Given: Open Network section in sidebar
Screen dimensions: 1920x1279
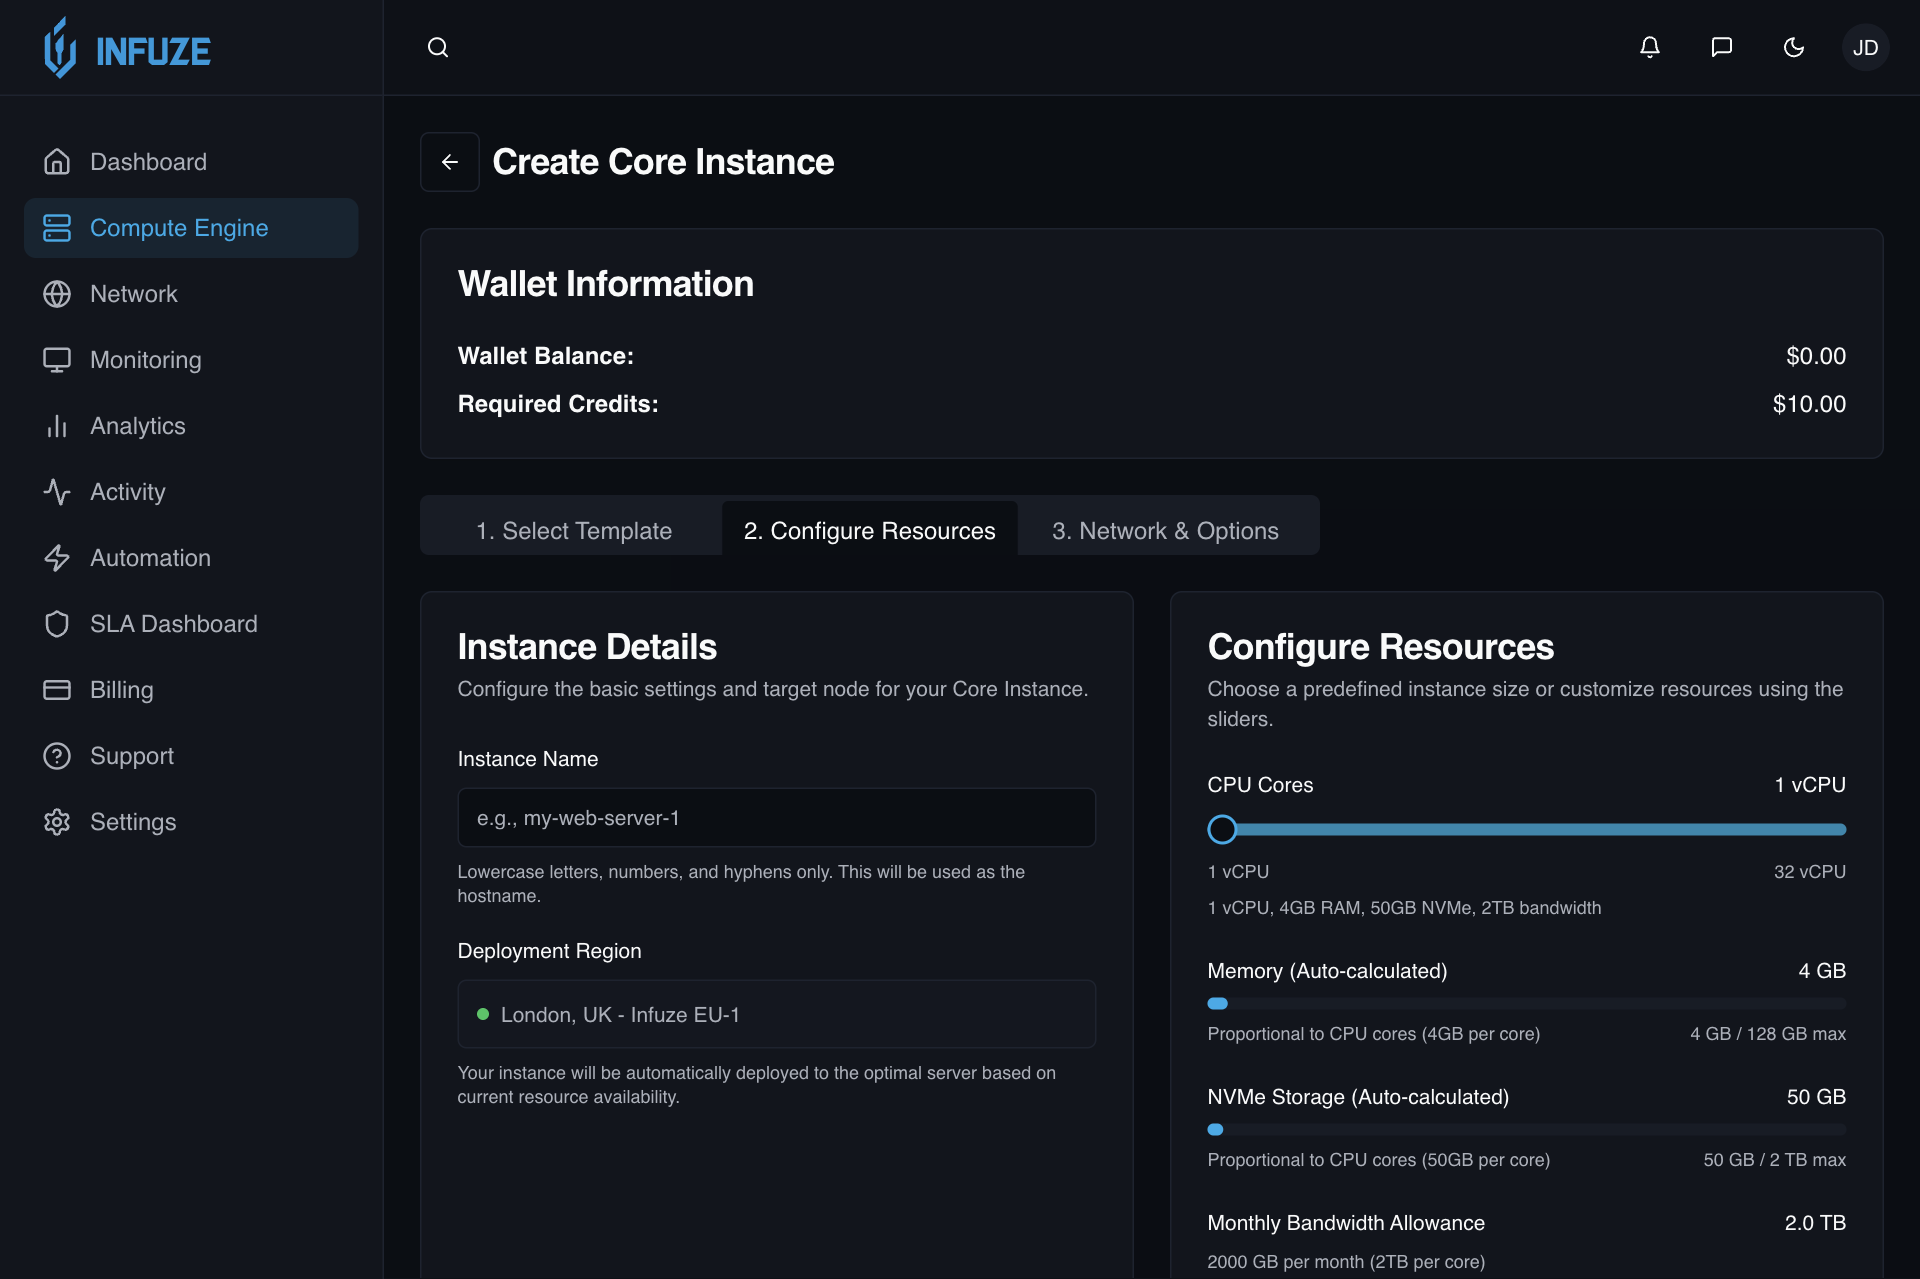Looking at the screenshot, I should [191, 294].
